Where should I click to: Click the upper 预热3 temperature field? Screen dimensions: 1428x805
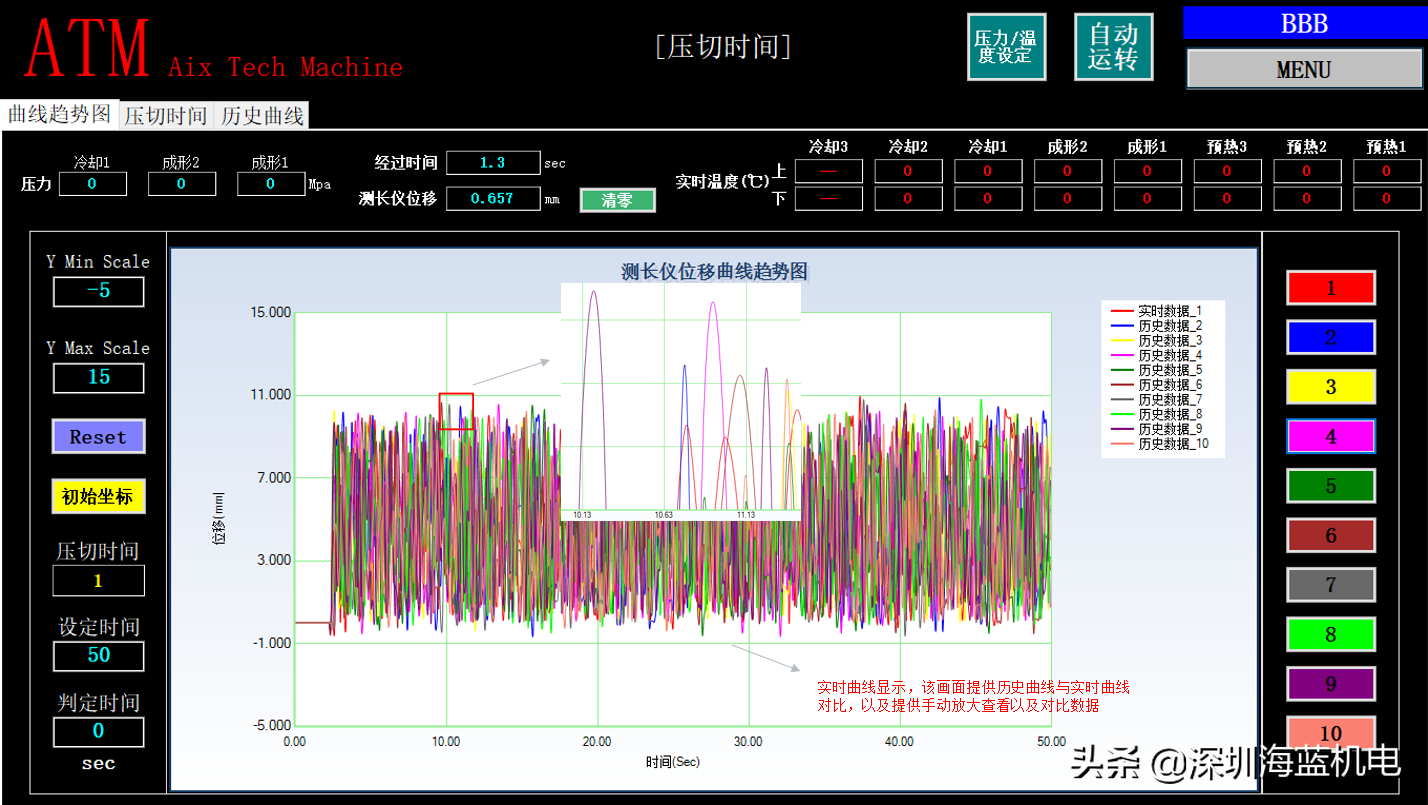coord(1227,171)
